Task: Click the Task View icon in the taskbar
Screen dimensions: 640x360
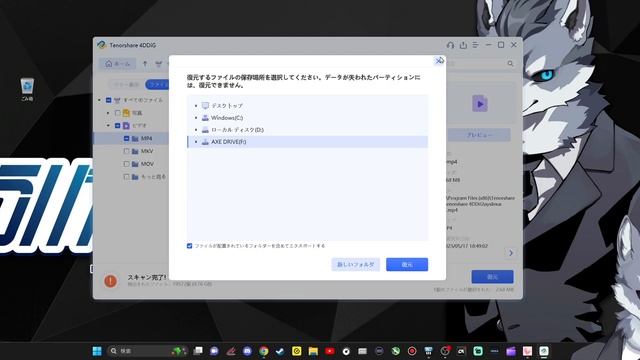Action: [198, 351]
